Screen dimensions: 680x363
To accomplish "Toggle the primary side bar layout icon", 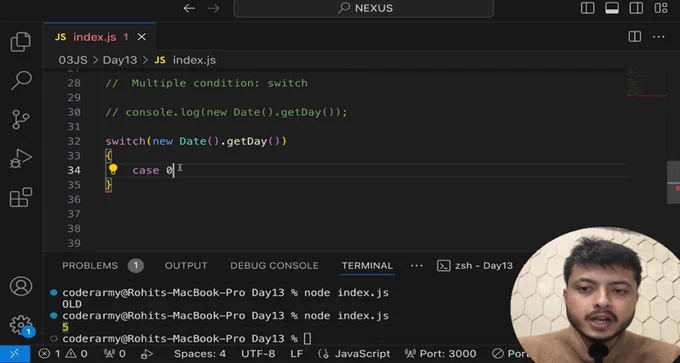I will point(588,8).
